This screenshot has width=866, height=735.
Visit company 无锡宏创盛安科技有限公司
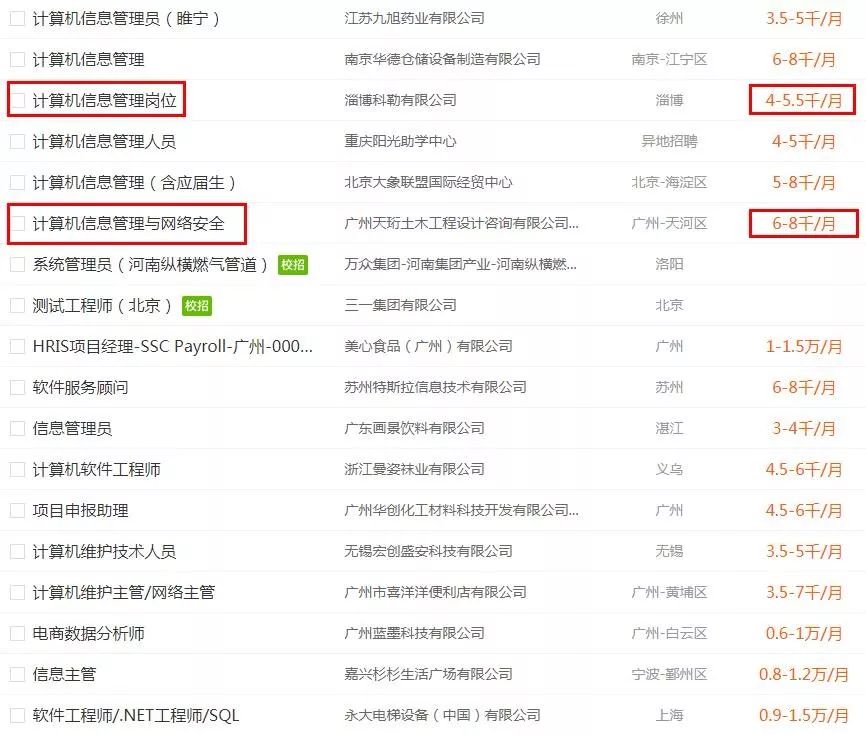tap(428, 551)
